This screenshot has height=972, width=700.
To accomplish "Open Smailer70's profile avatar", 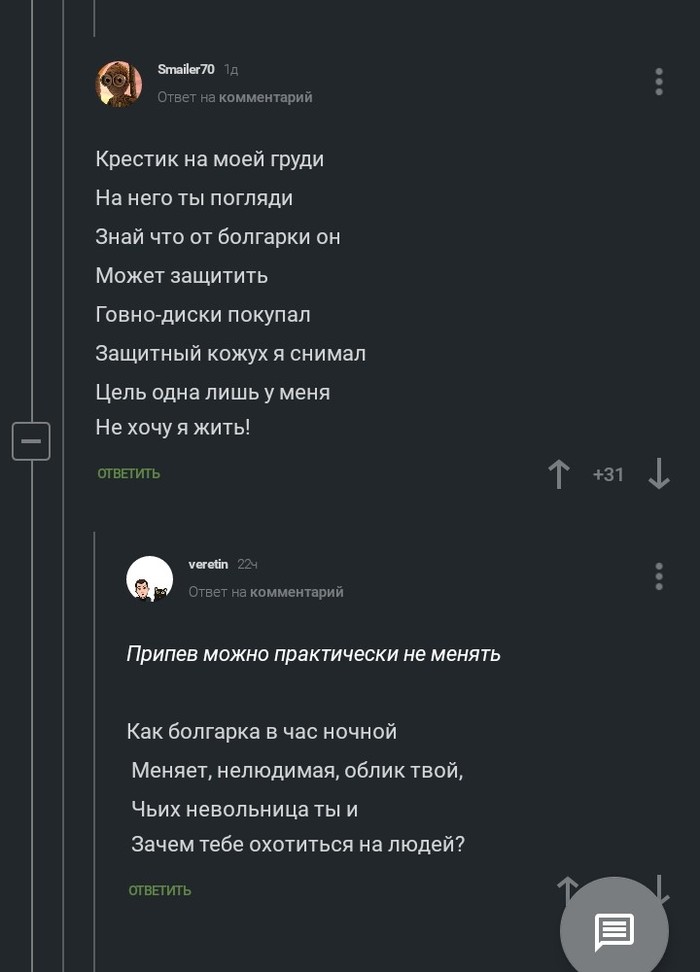I will coord(119,83).
